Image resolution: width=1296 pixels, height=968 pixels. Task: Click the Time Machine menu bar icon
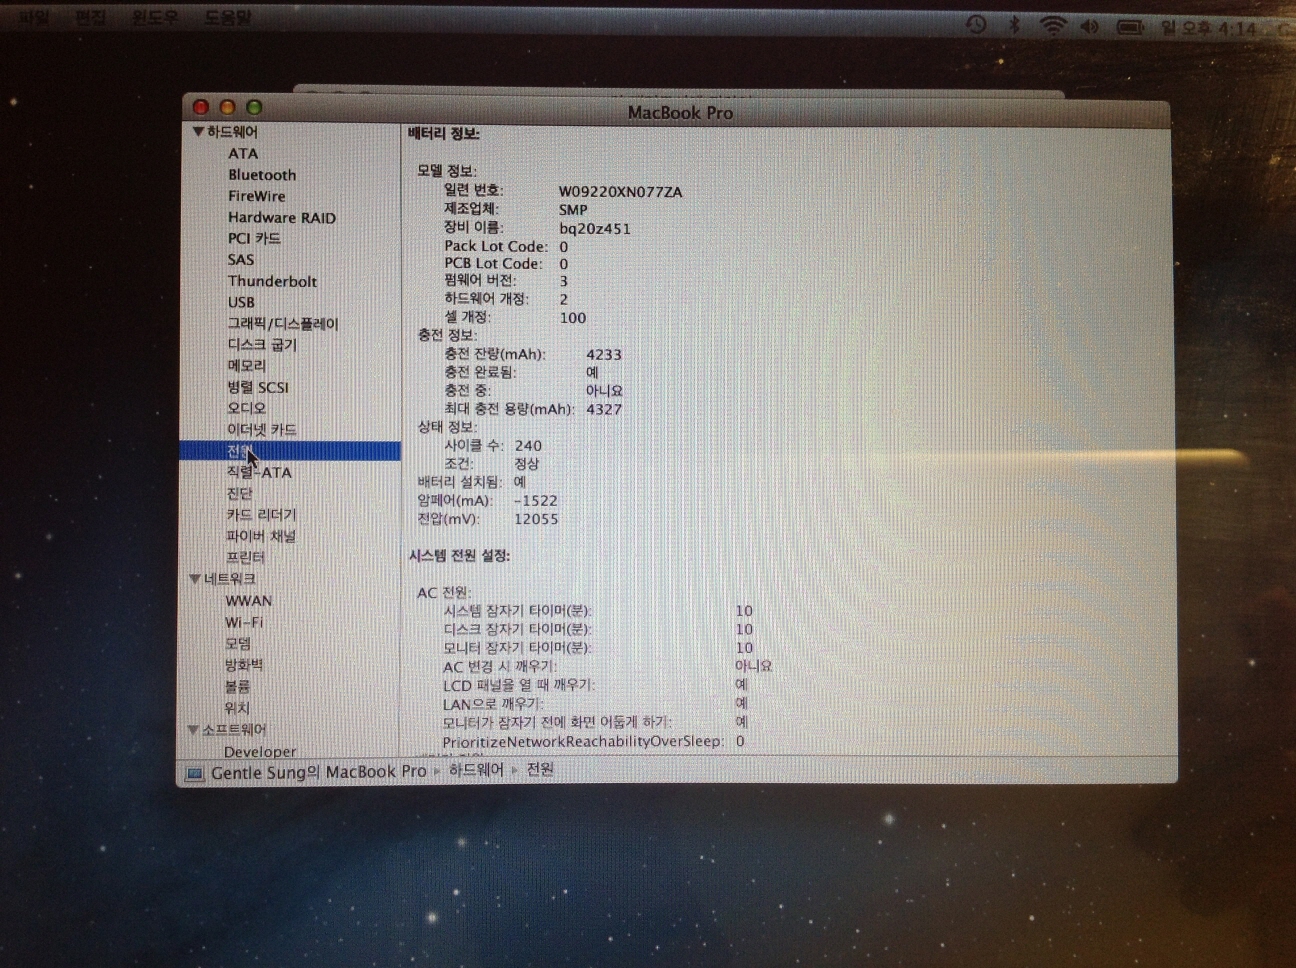point(976,25)
